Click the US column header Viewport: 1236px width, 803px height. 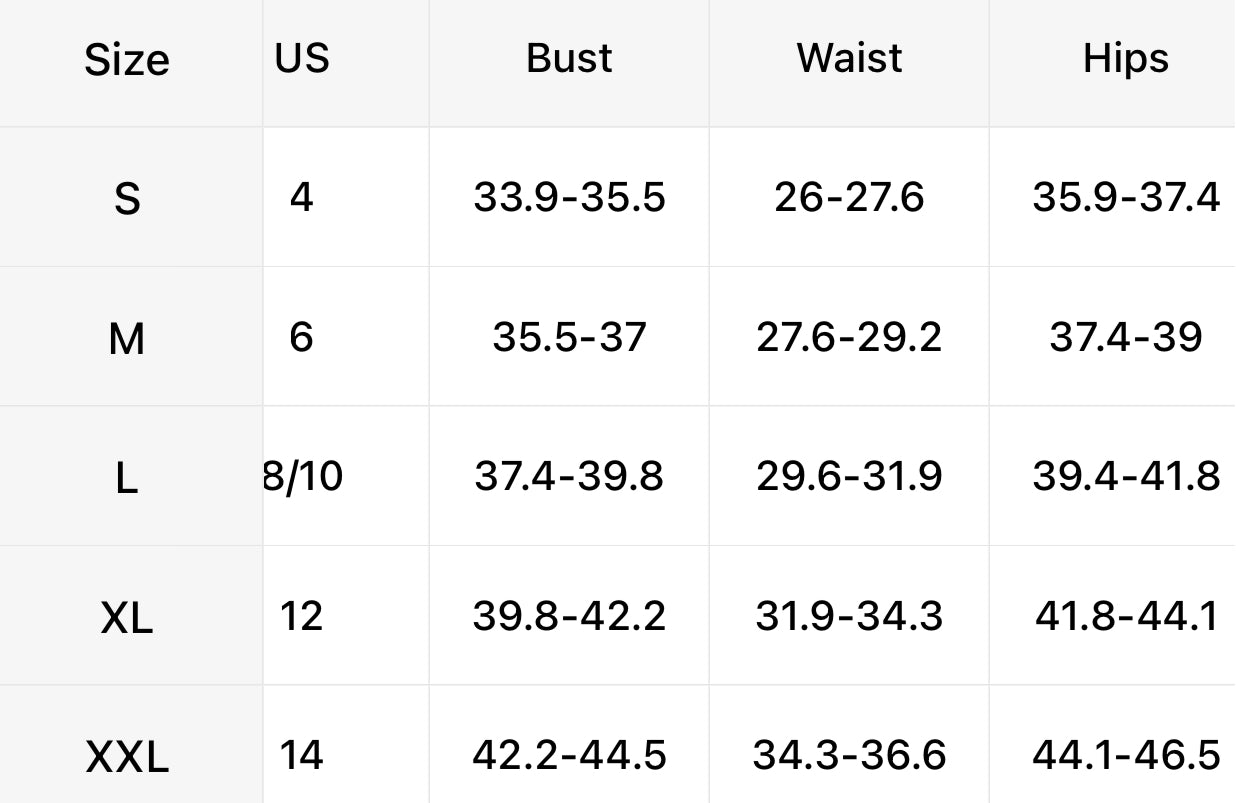(302, 58)
